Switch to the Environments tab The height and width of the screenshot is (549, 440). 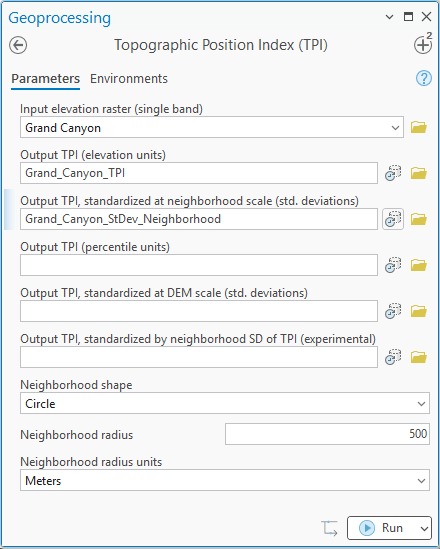point(129,78)
